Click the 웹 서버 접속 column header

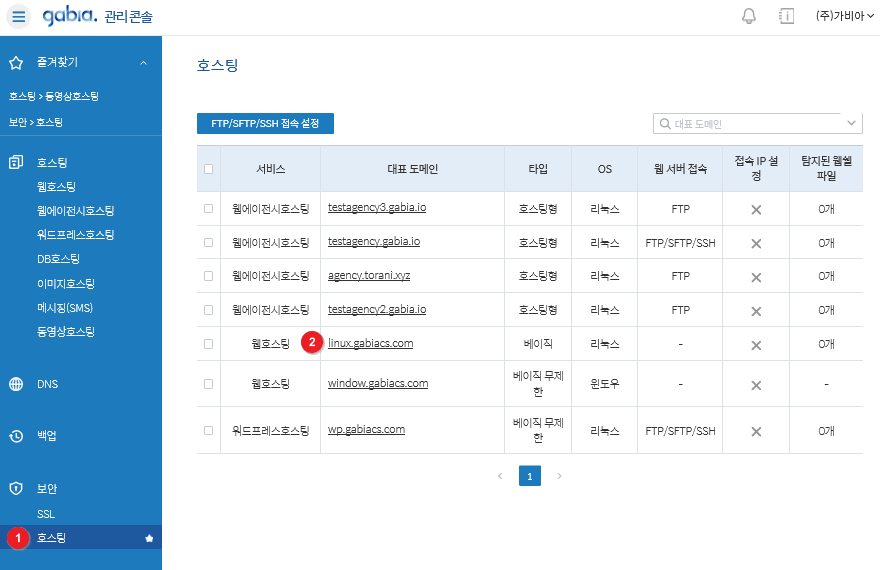tap(680, 169)
